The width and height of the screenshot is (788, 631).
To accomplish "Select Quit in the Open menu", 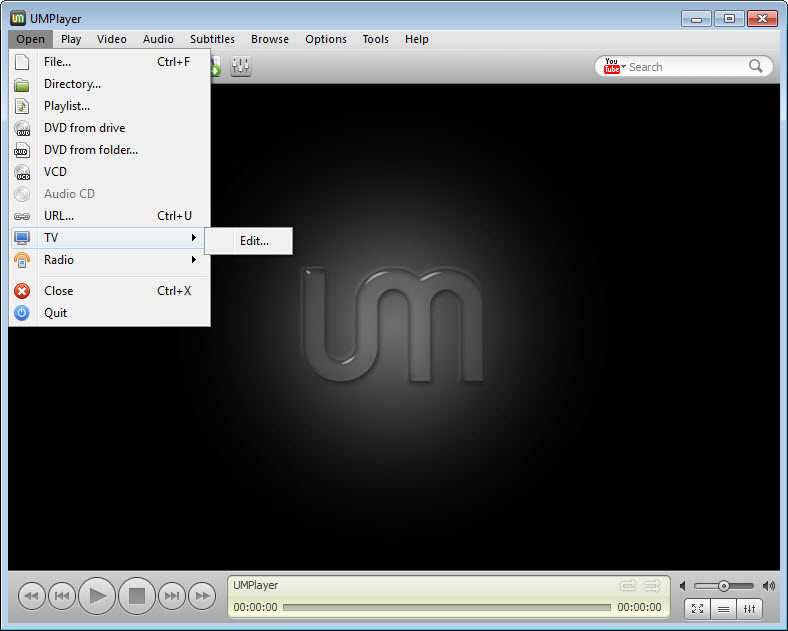I will [110, 313].
